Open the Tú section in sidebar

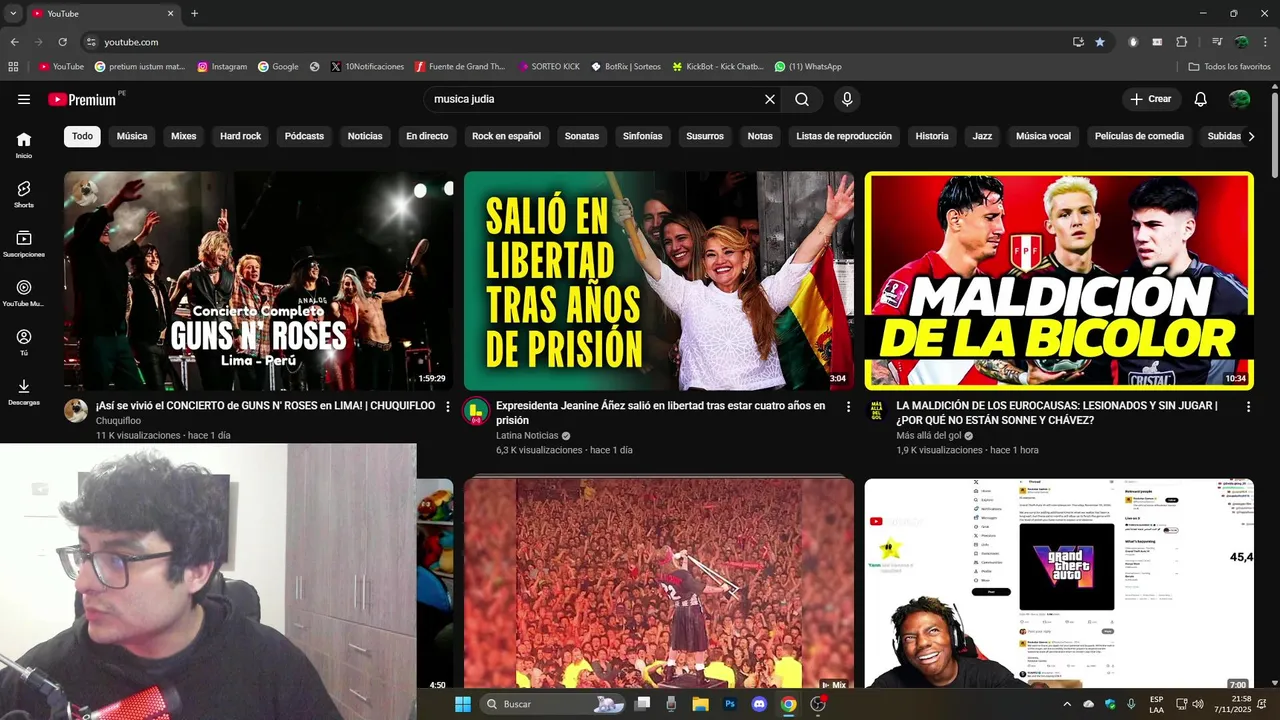[x=24, y=343]
